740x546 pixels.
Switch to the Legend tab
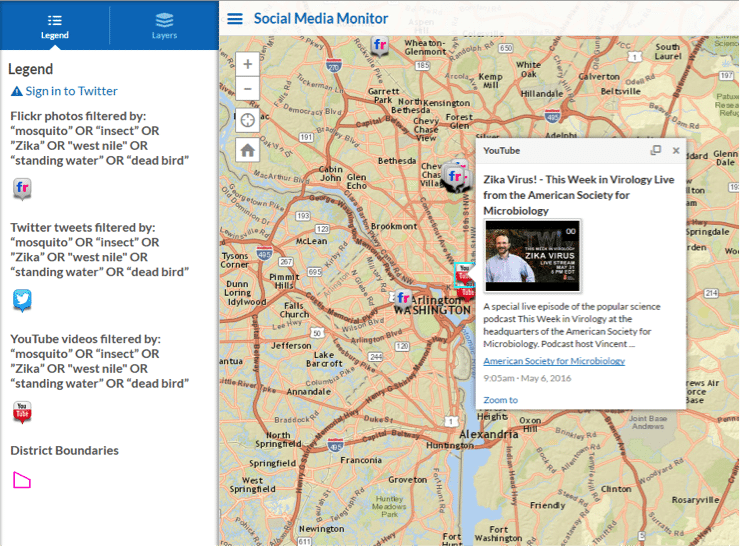pos(55,26)
